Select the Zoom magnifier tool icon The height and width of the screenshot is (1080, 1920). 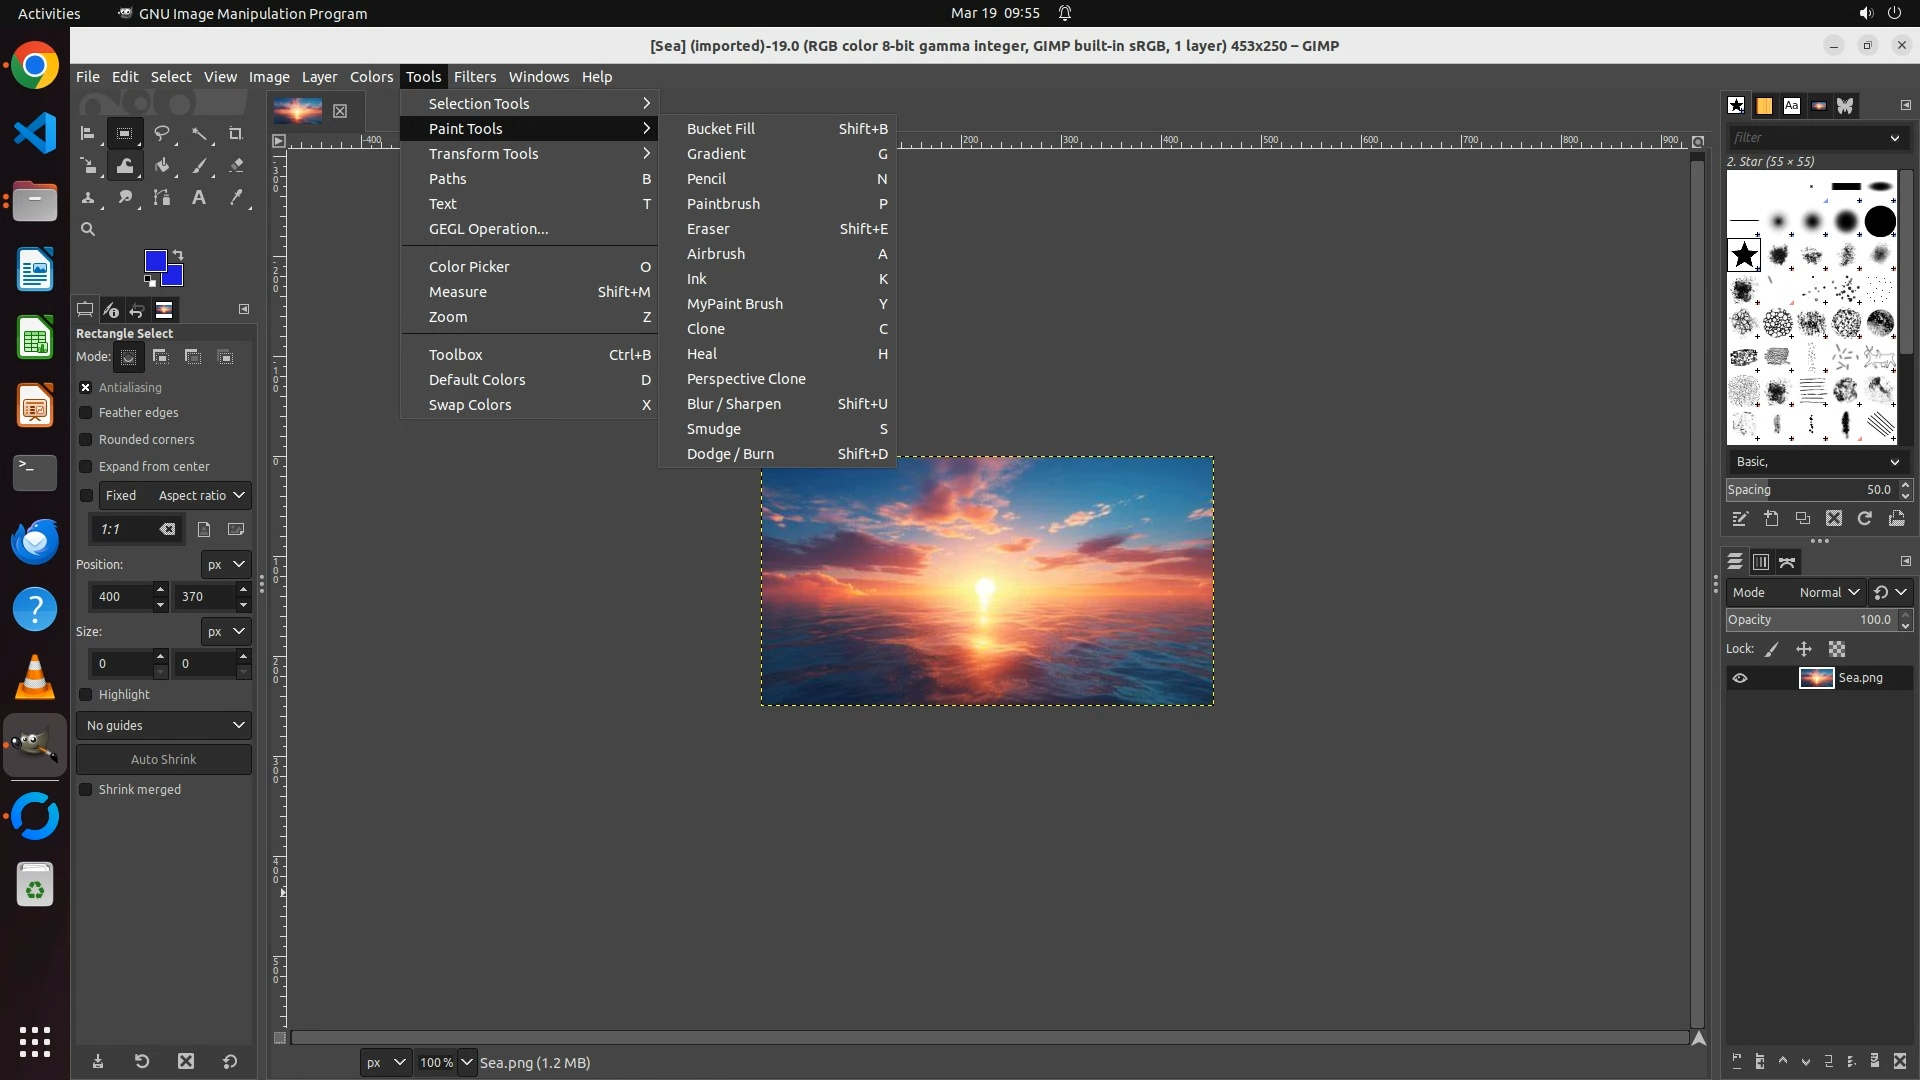tap(88, 229)
